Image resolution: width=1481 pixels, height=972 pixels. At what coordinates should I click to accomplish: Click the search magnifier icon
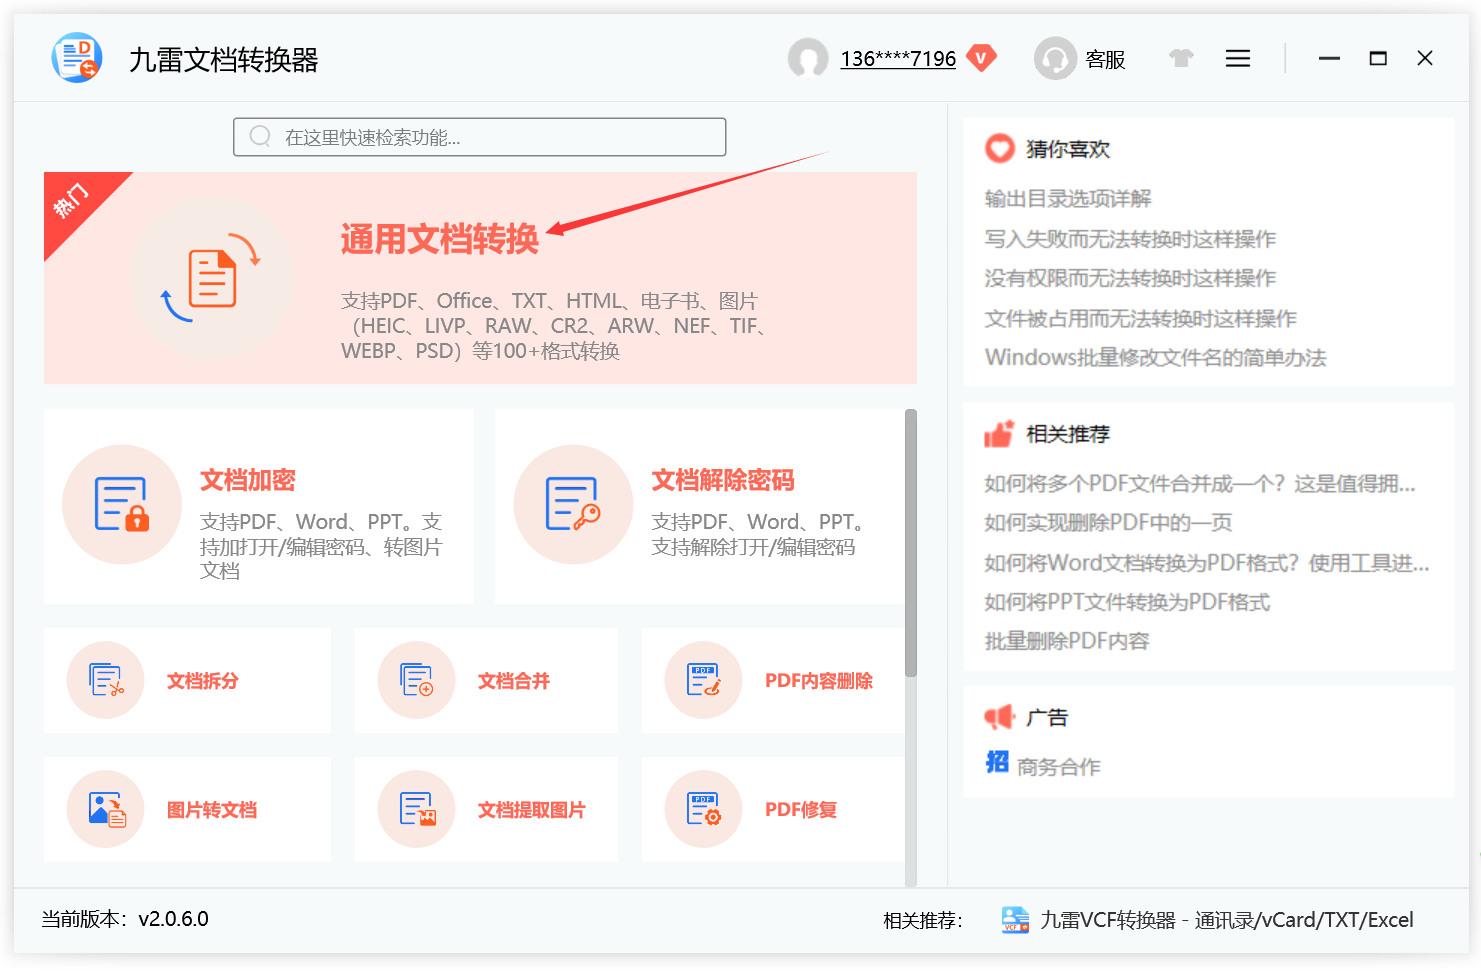[x=260, y=136]
